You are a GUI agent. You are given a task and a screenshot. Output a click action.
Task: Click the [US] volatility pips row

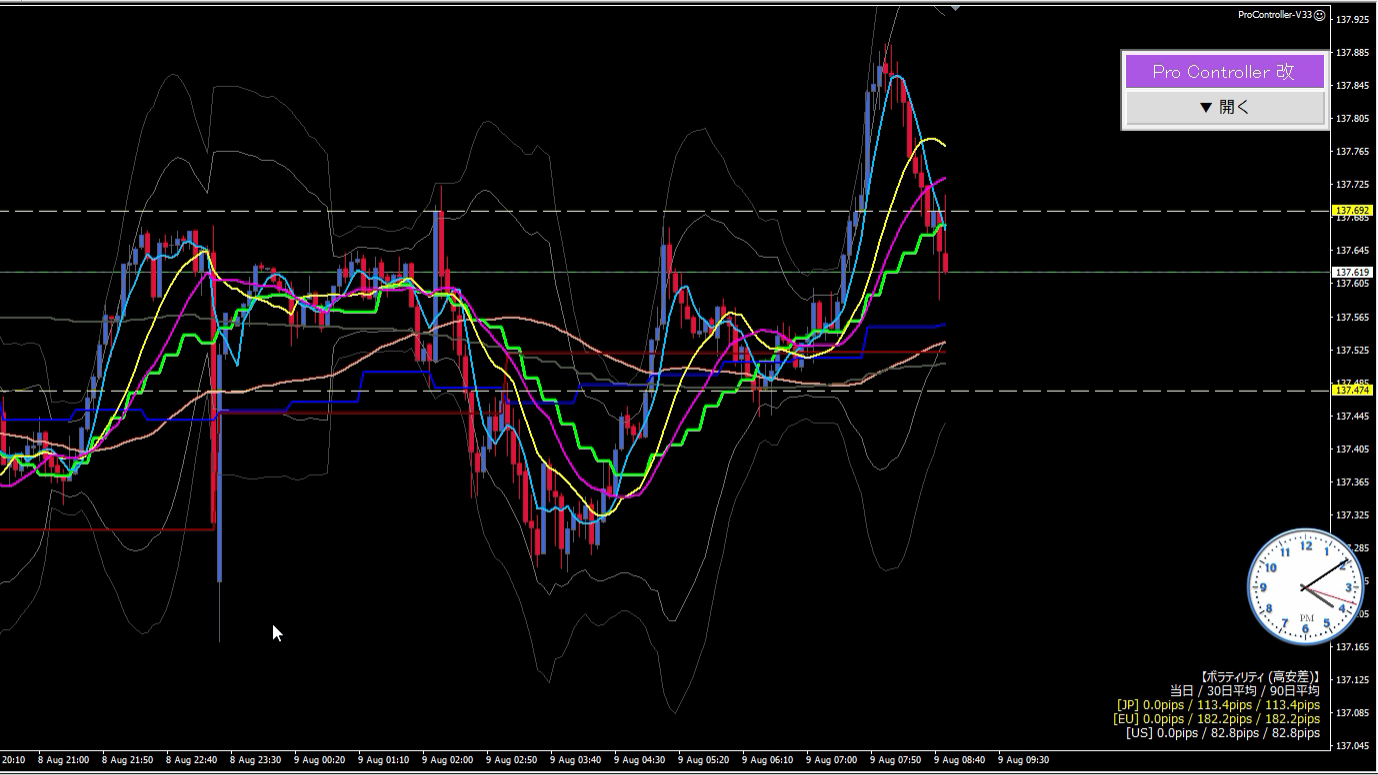click(1223, 733)
